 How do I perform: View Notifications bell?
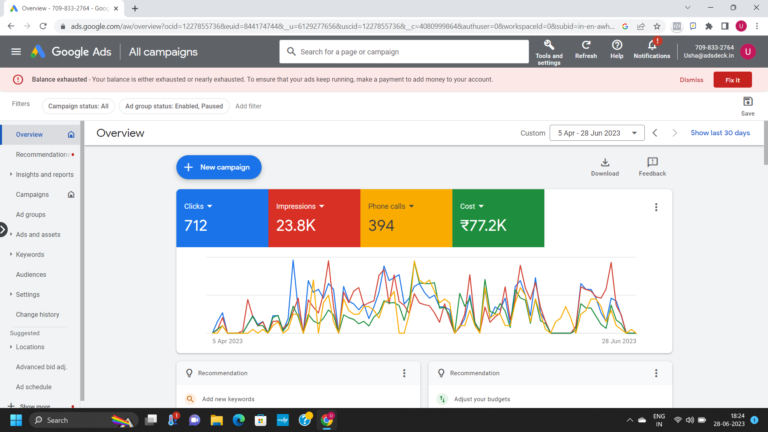(x=651, y=50)
